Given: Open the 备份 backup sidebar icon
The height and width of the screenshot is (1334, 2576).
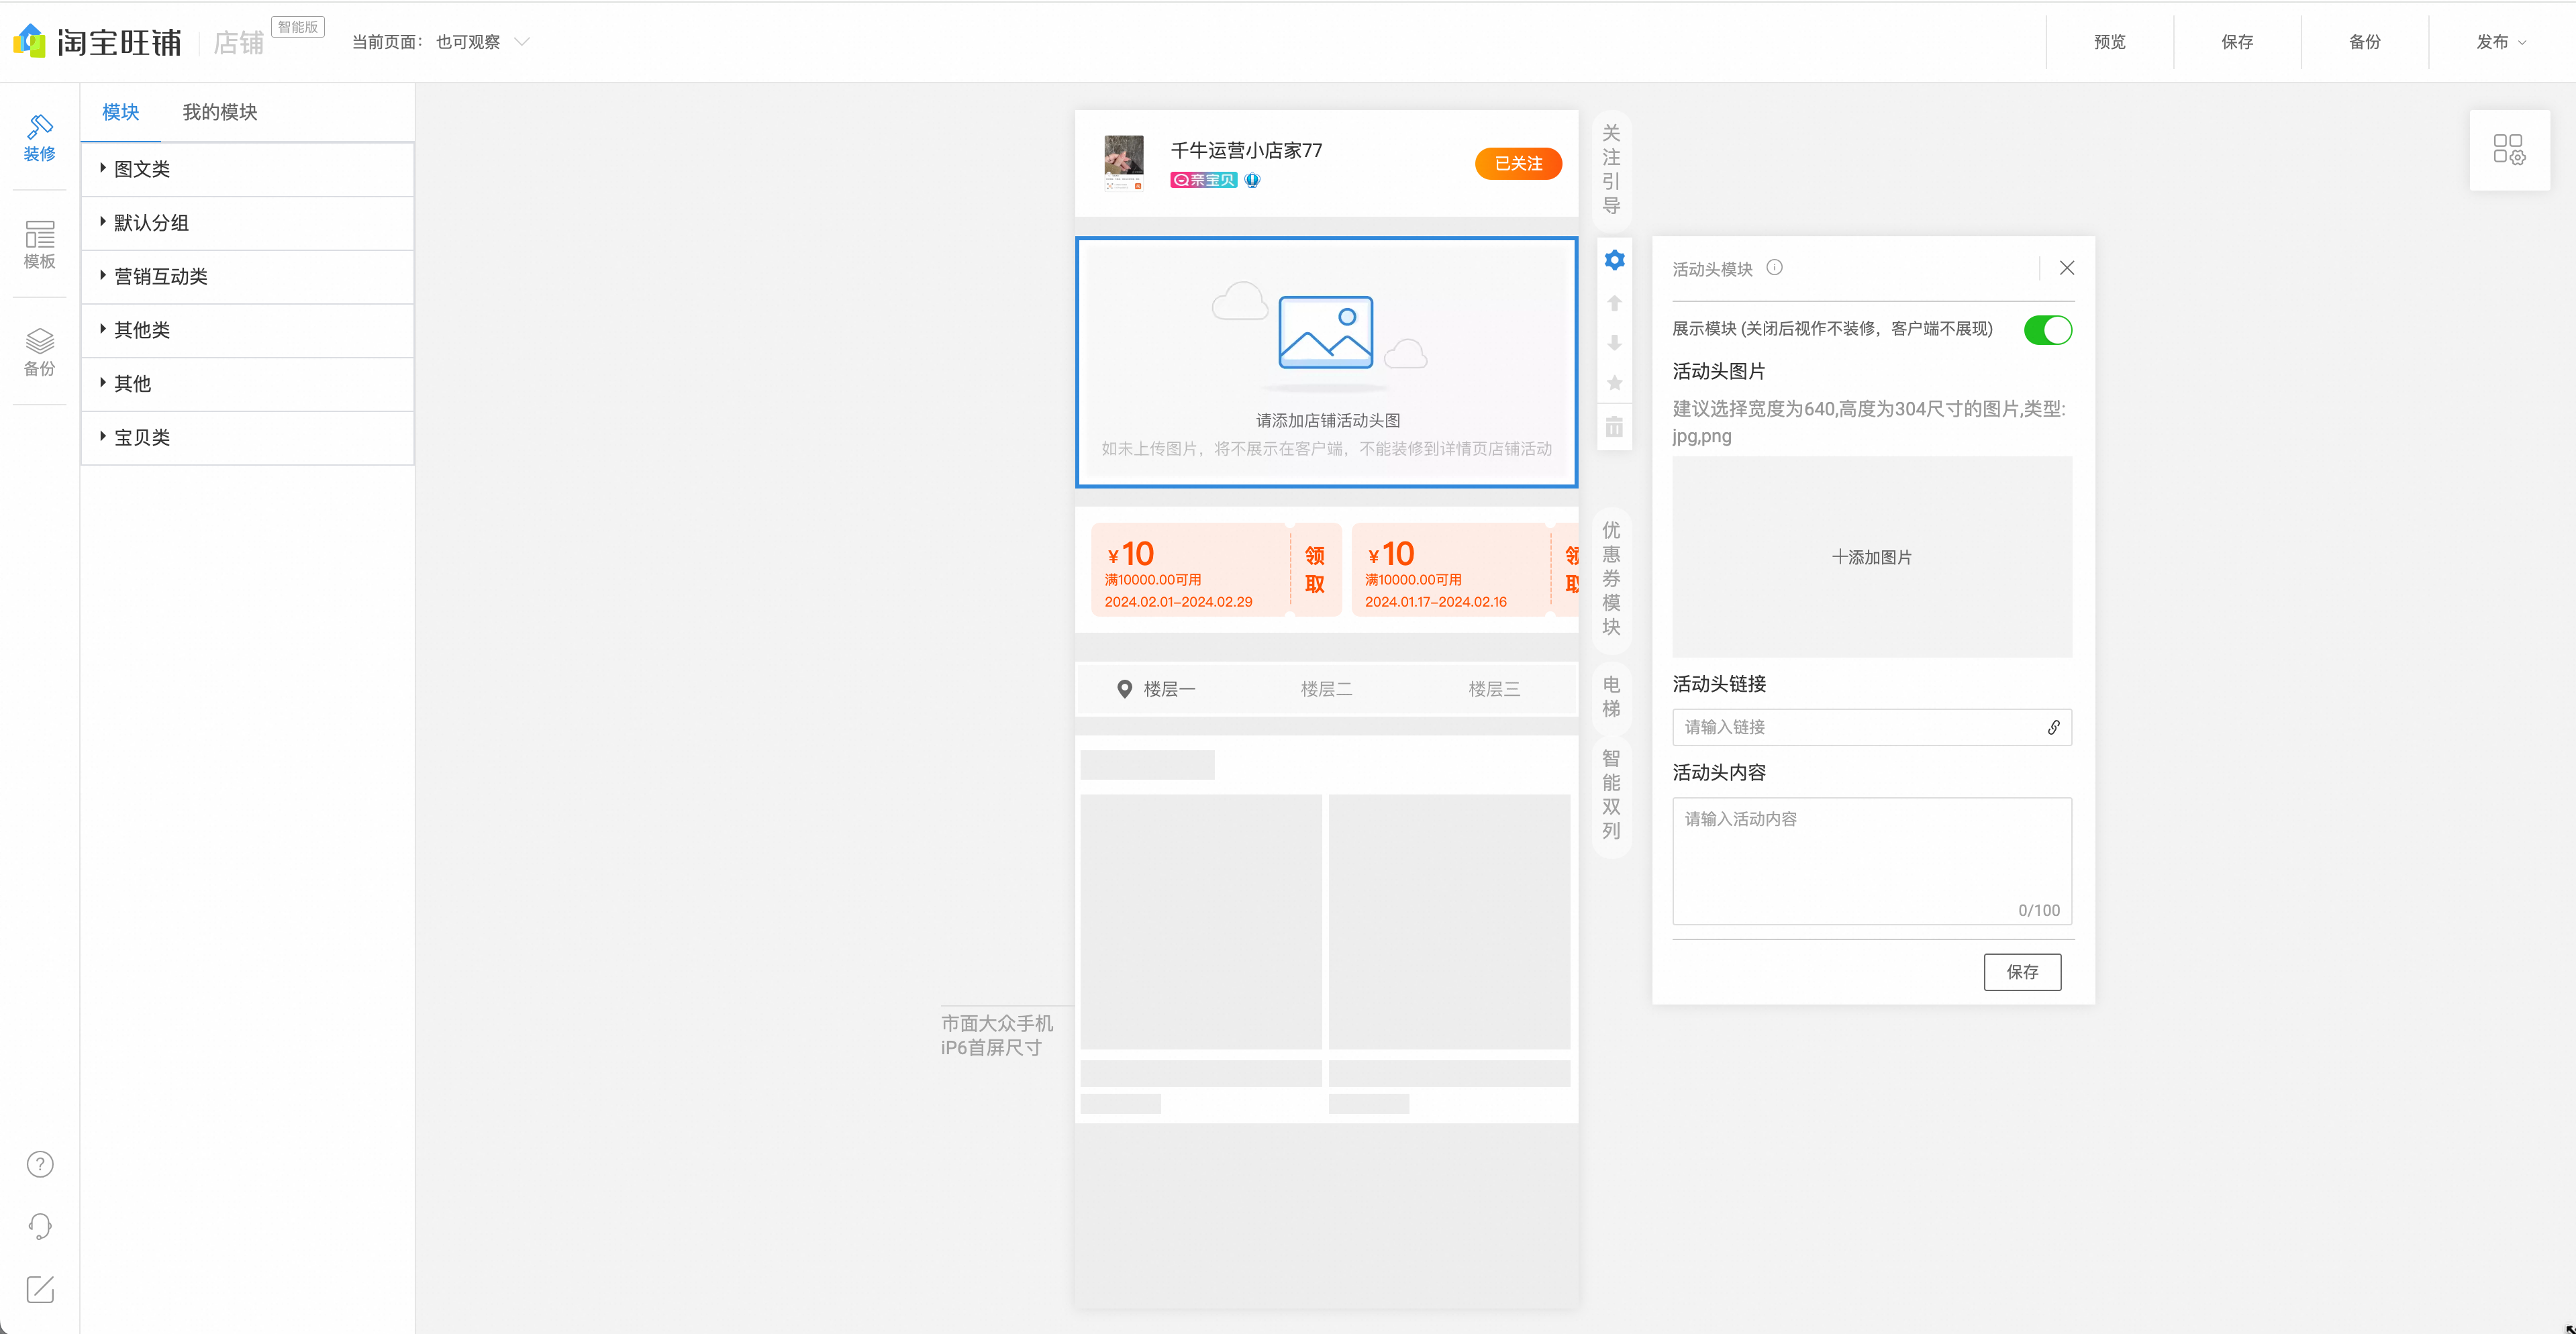Looking at the screenshot, I should [x=39, y=352].
